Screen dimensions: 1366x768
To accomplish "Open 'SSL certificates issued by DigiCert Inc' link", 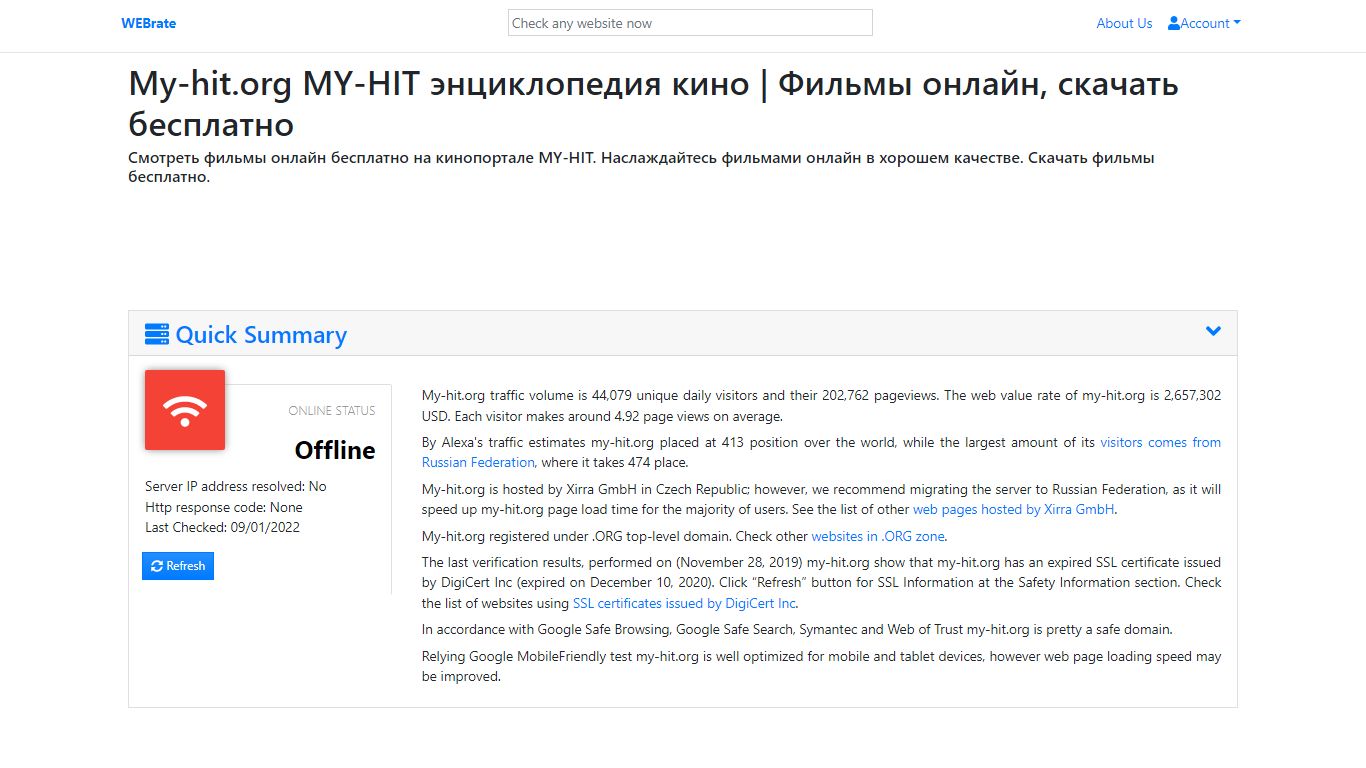I will point(684,603).
